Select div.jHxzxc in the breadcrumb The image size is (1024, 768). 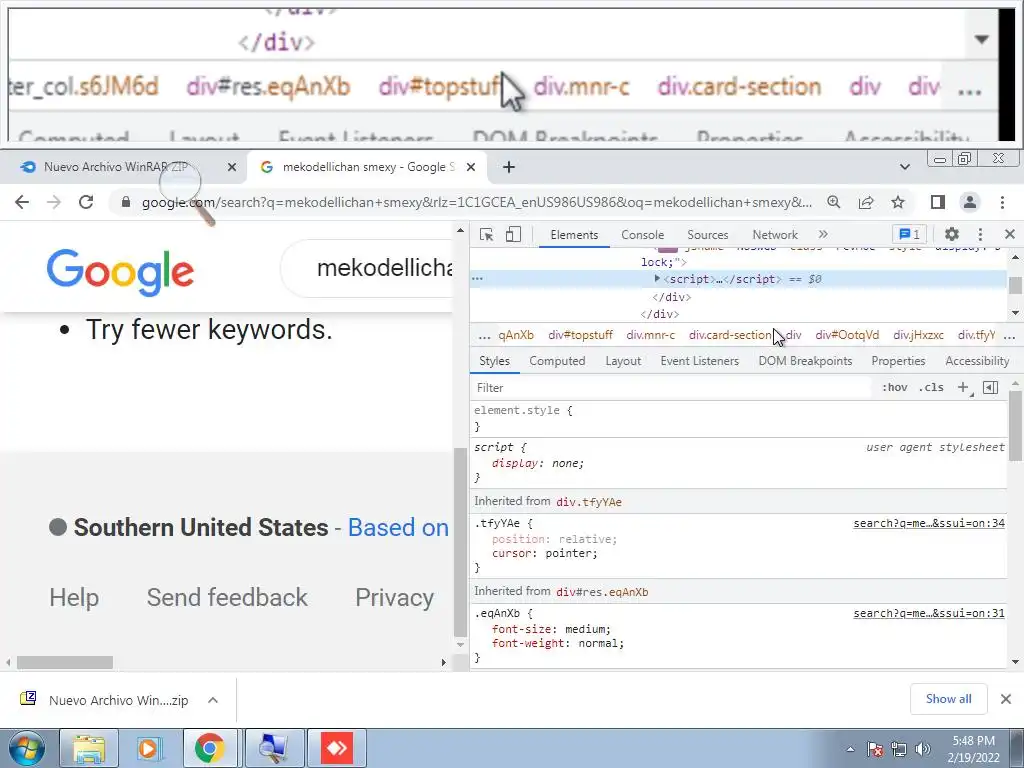click(918, 335)
